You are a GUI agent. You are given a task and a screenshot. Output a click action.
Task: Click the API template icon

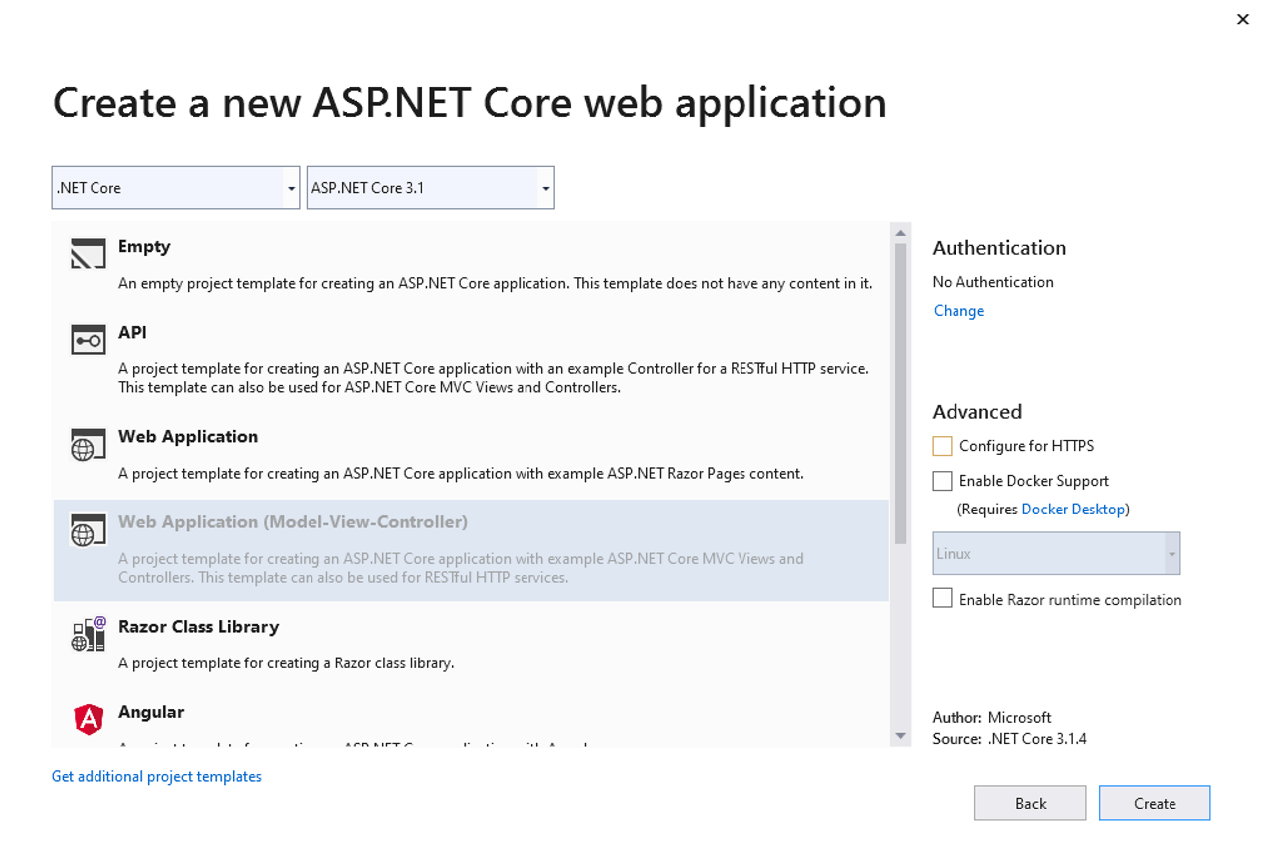click(88, 340)
